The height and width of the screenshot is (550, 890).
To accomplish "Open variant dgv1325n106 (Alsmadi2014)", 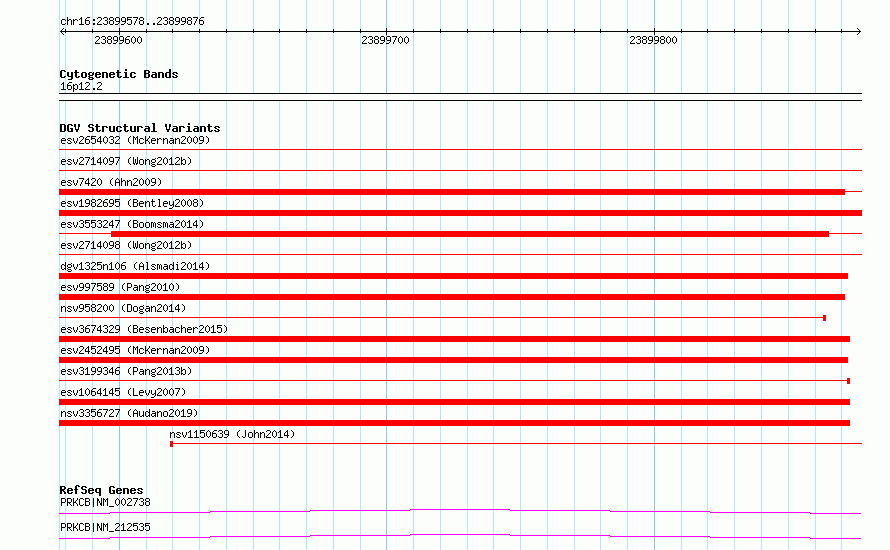I will coord(135,266).
